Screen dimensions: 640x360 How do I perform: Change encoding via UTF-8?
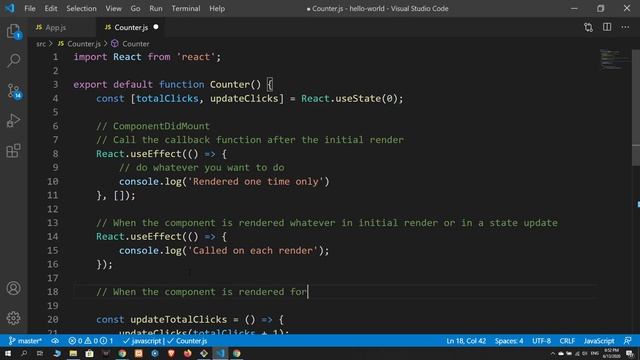click(x=542, y=341)
